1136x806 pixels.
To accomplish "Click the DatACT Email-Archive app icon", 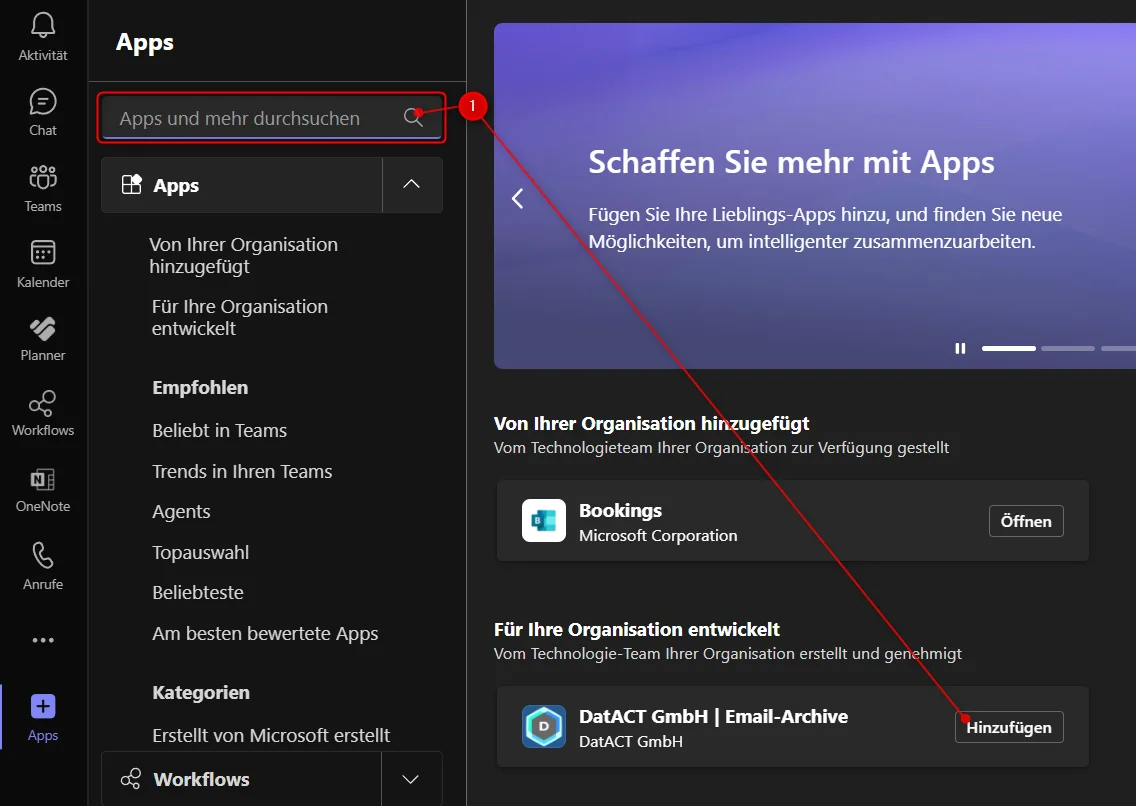I will point(543,726).
